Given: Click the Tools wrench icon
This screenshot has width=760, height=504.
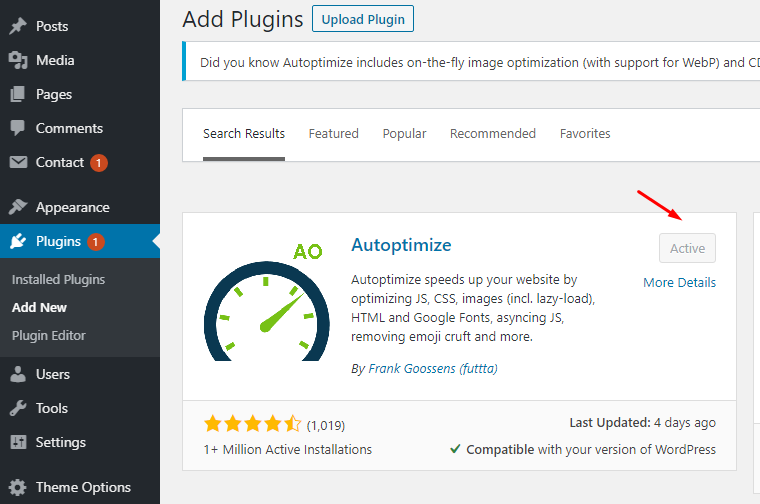Looking at the screenshot, I should pyautogui.click(x=18, y=408).
